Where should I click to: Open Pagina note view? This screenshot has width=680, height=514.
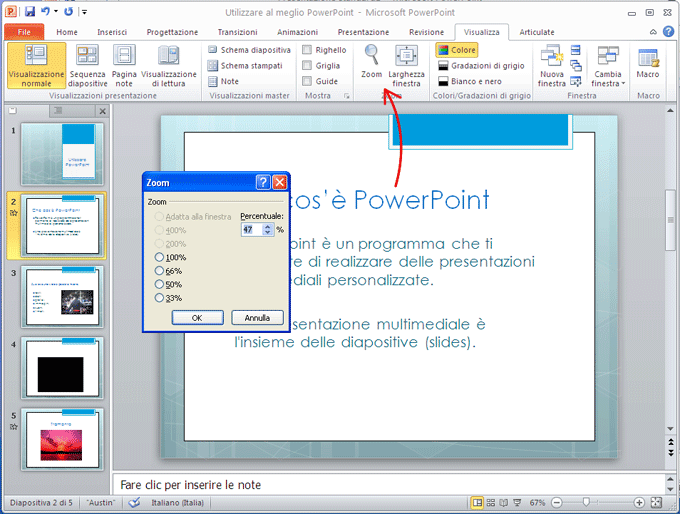tap(124, 65)
